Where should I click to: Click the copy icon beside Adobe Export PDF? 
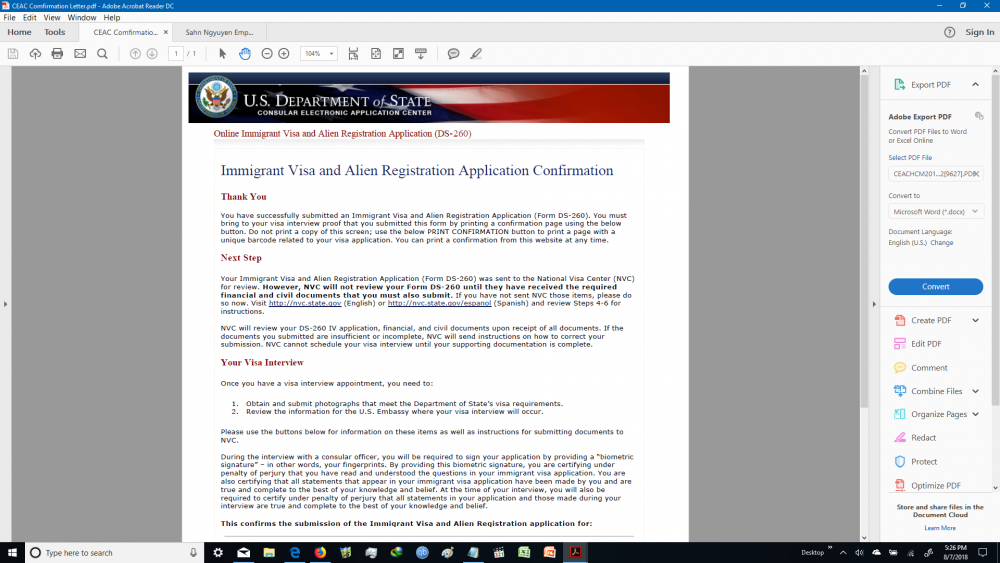click(979, 116)
